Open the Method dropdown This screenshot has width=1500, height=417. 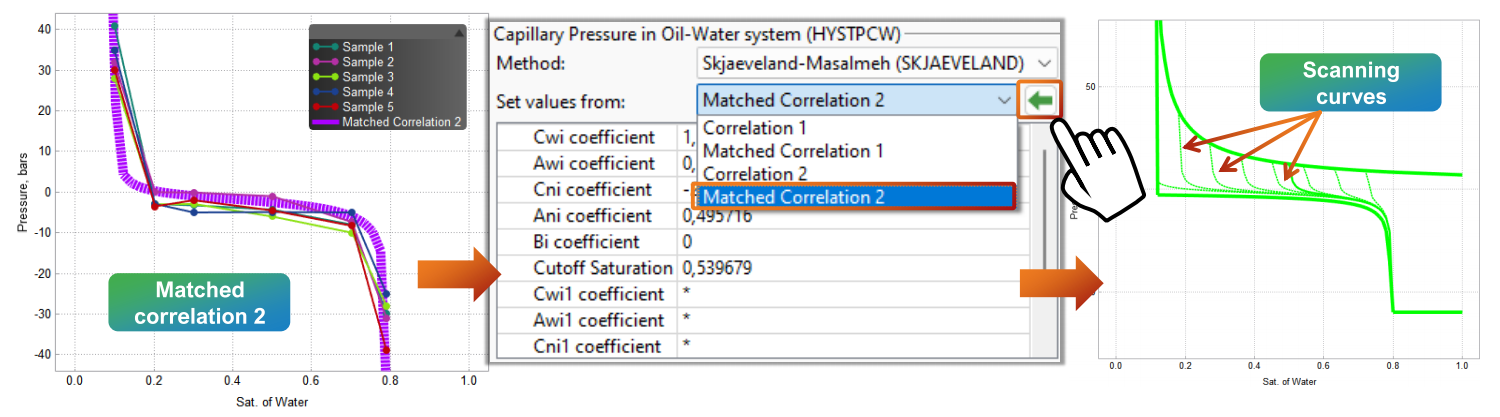click(x=876, y=63)
